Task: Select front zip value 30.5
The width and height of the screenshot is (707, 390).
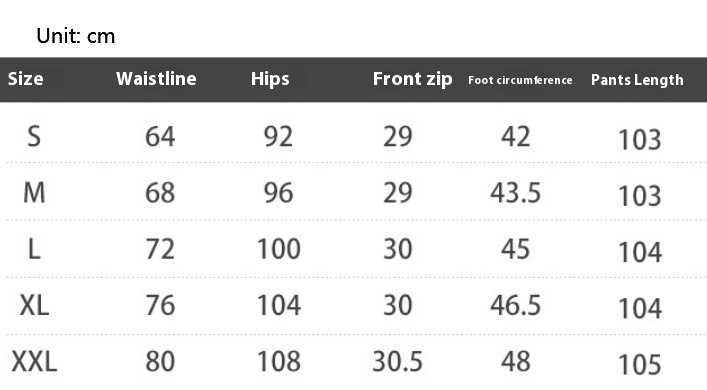Action: pyautogui.click(x=398, y=362)
